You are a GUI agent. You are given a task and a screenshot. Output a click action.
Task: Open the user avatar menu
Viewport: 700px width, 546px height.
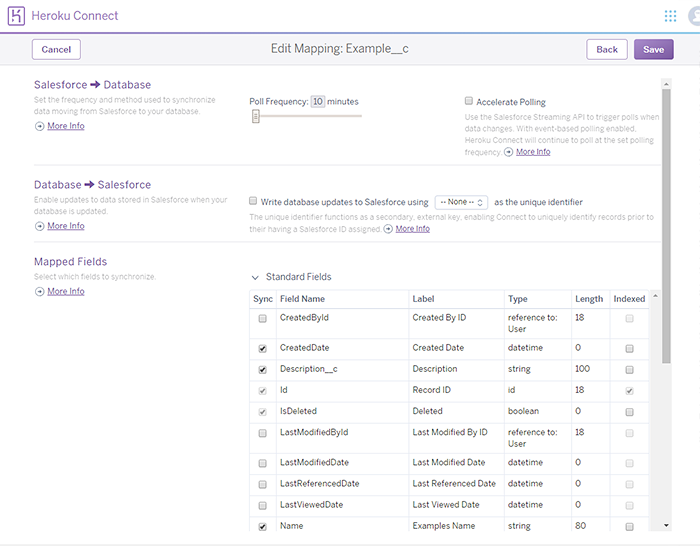(694, 17)
